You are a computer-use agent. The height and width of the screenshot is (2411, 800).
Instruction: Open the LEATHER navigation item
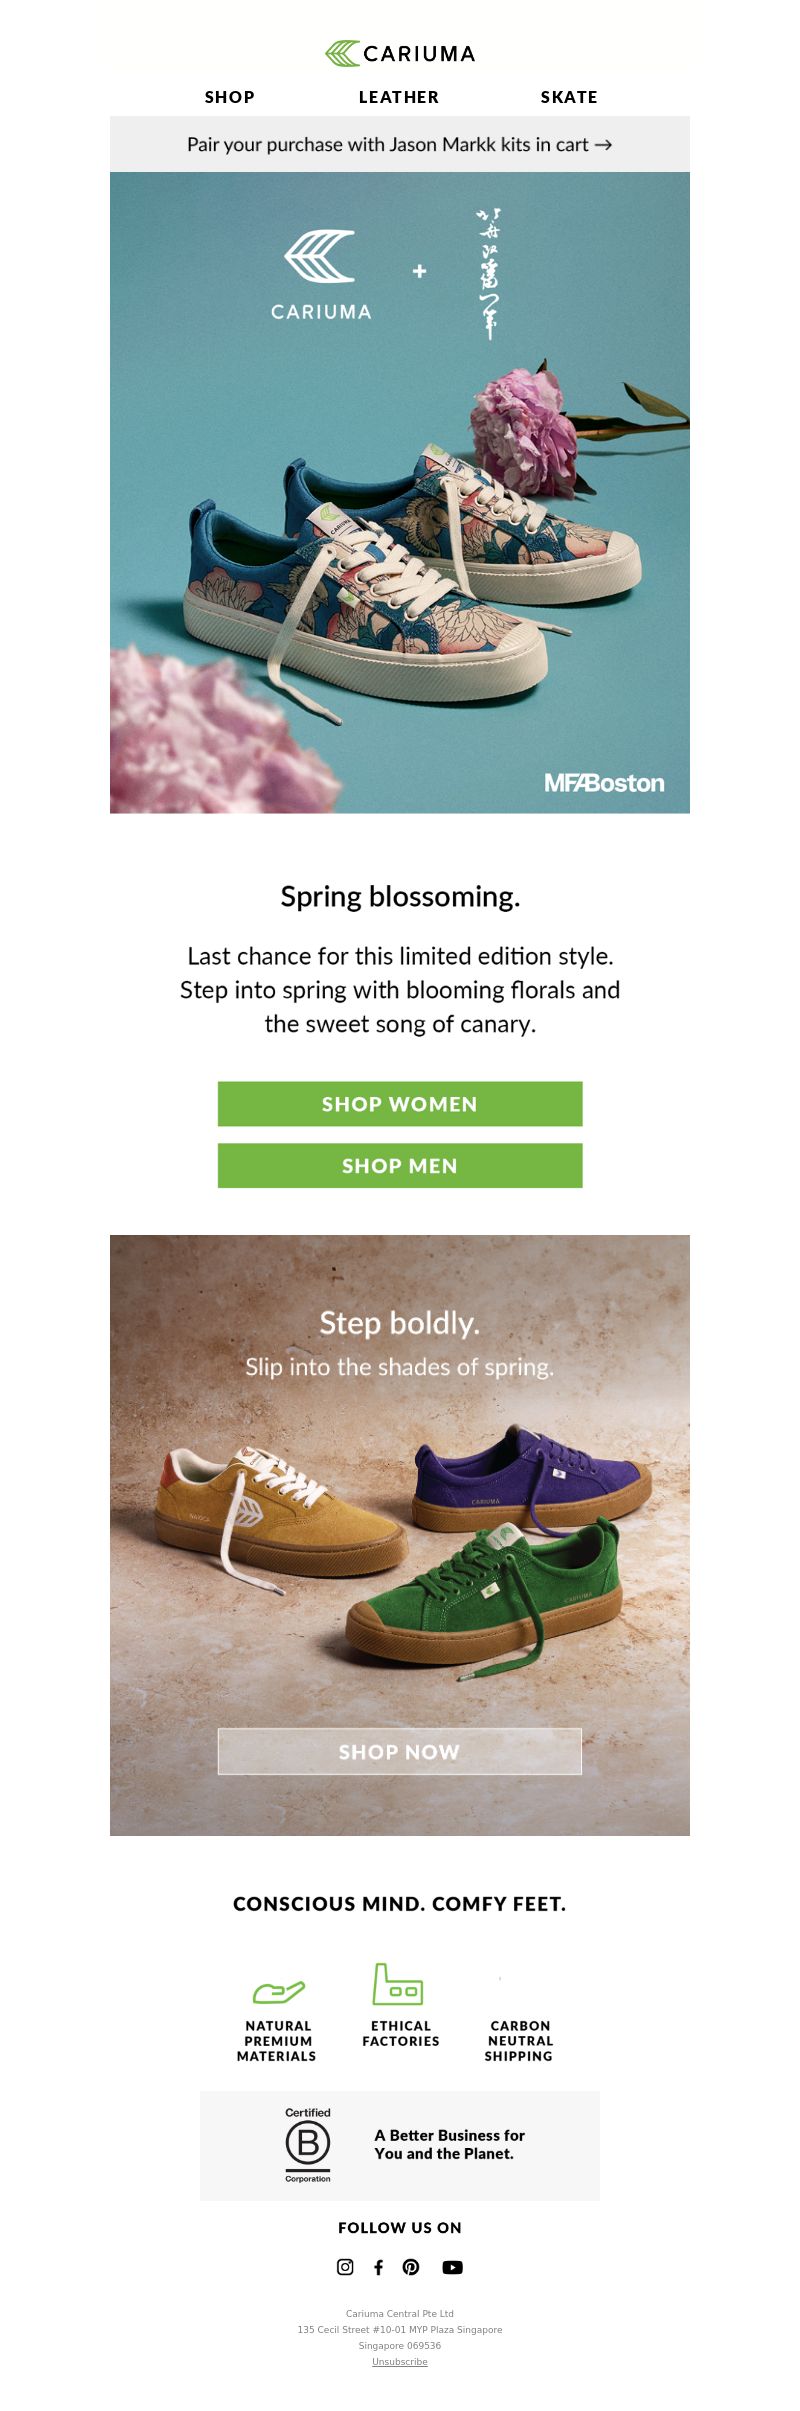coord(399,97)
